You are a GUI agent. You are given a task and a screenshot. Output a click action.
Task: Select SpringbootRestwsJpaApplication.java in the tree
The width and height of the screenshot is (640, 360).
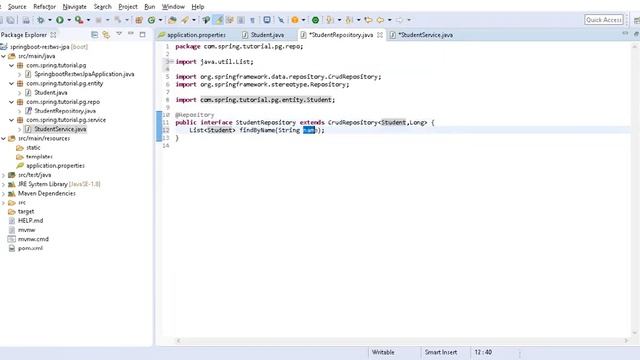click(x=84, y=74)
